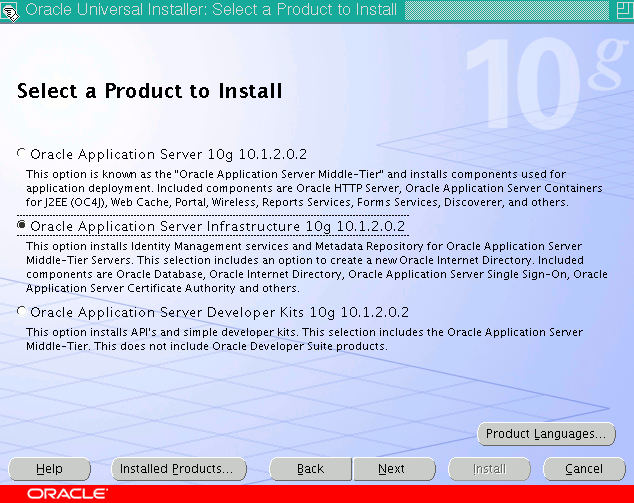Click text 'Application Server Certificate Authority and others.'
This screenshot has height=503, width=634.
click(163, 288)
